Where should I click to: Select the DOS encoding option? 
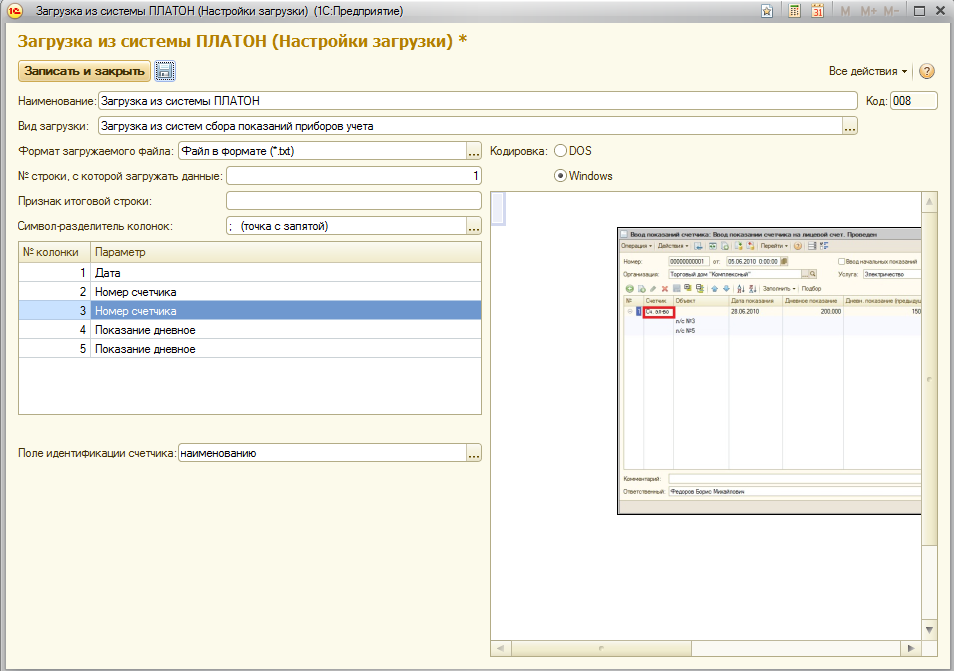click(573, 151)
